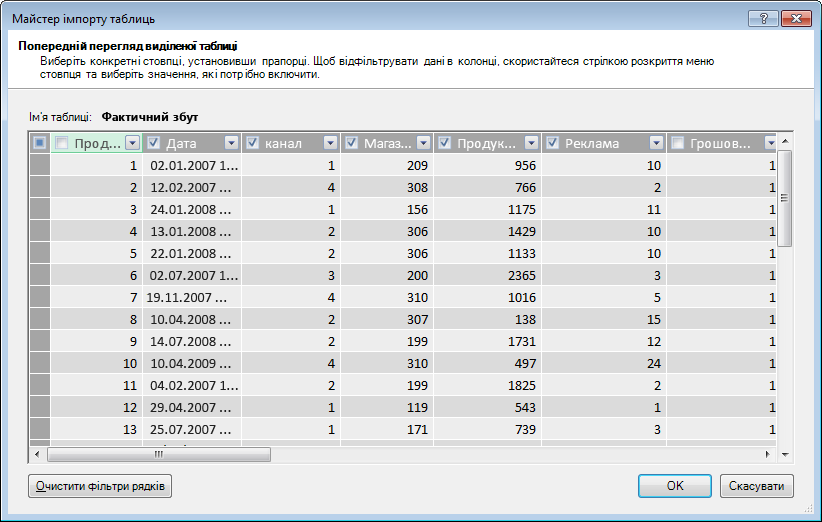The width and height of the screenshot is (822, 522).
Task: Uncheck the канал column checkbox
Action: 252,143
